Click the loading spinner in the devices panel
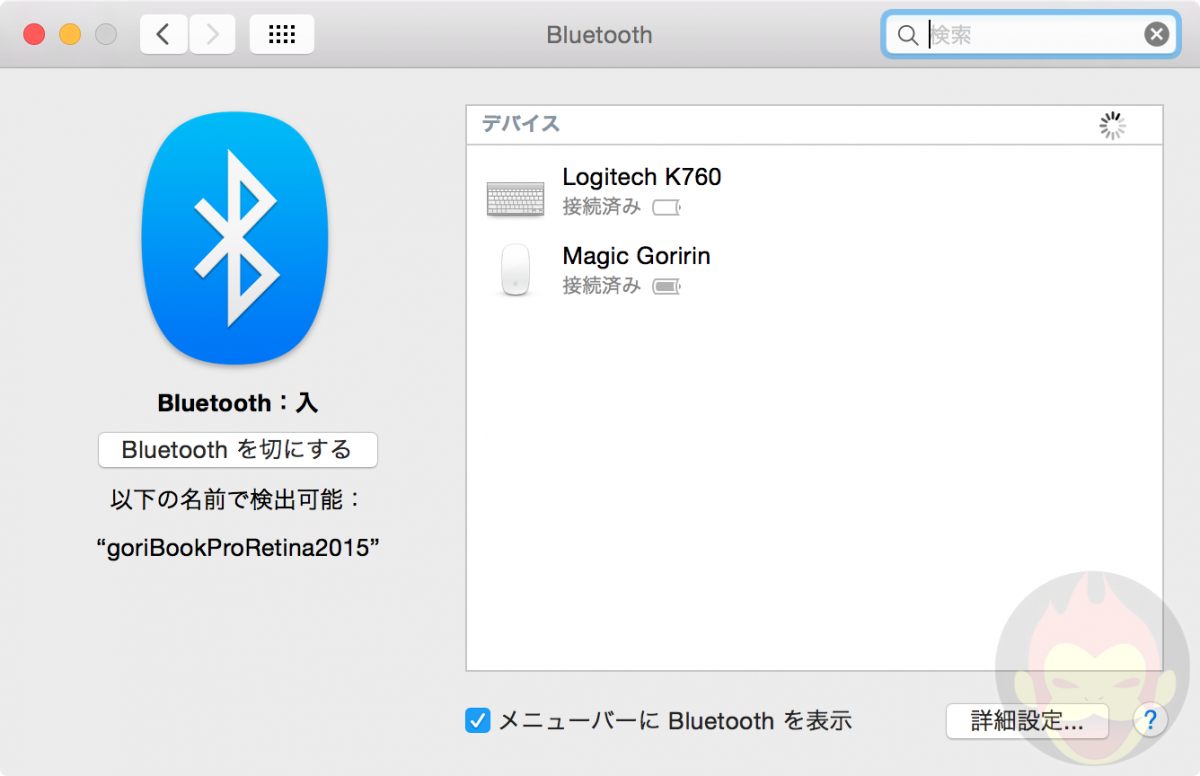This screenshot has height=776, width=1200. 1112,125
